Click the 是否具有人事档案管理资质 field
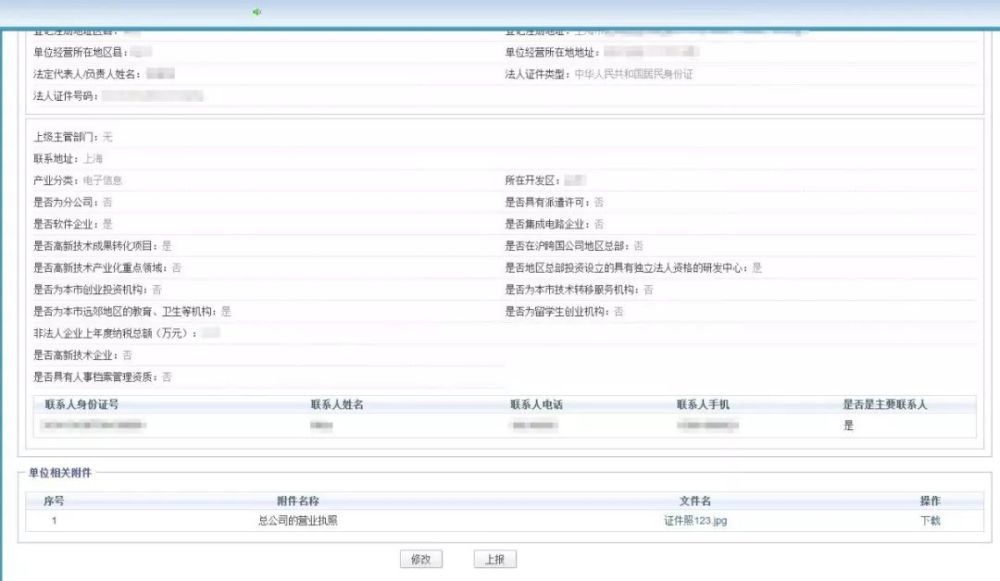The width and height of the screenshot is (1000, 581). coord(102,377)
